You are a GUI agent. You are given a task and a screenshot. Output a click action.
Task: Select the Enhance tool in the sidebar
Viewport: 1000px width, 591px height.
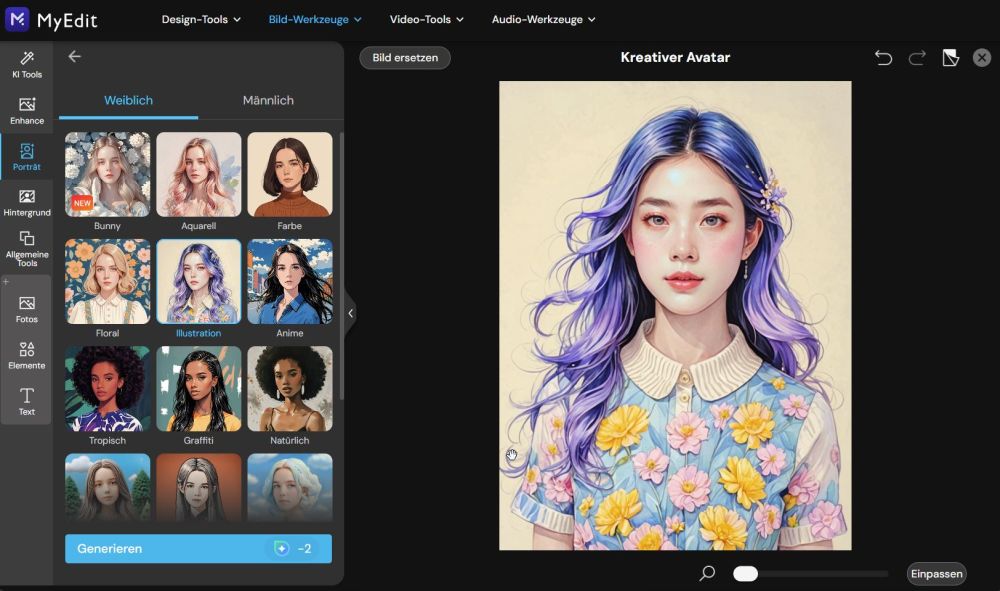pos(27,108)
